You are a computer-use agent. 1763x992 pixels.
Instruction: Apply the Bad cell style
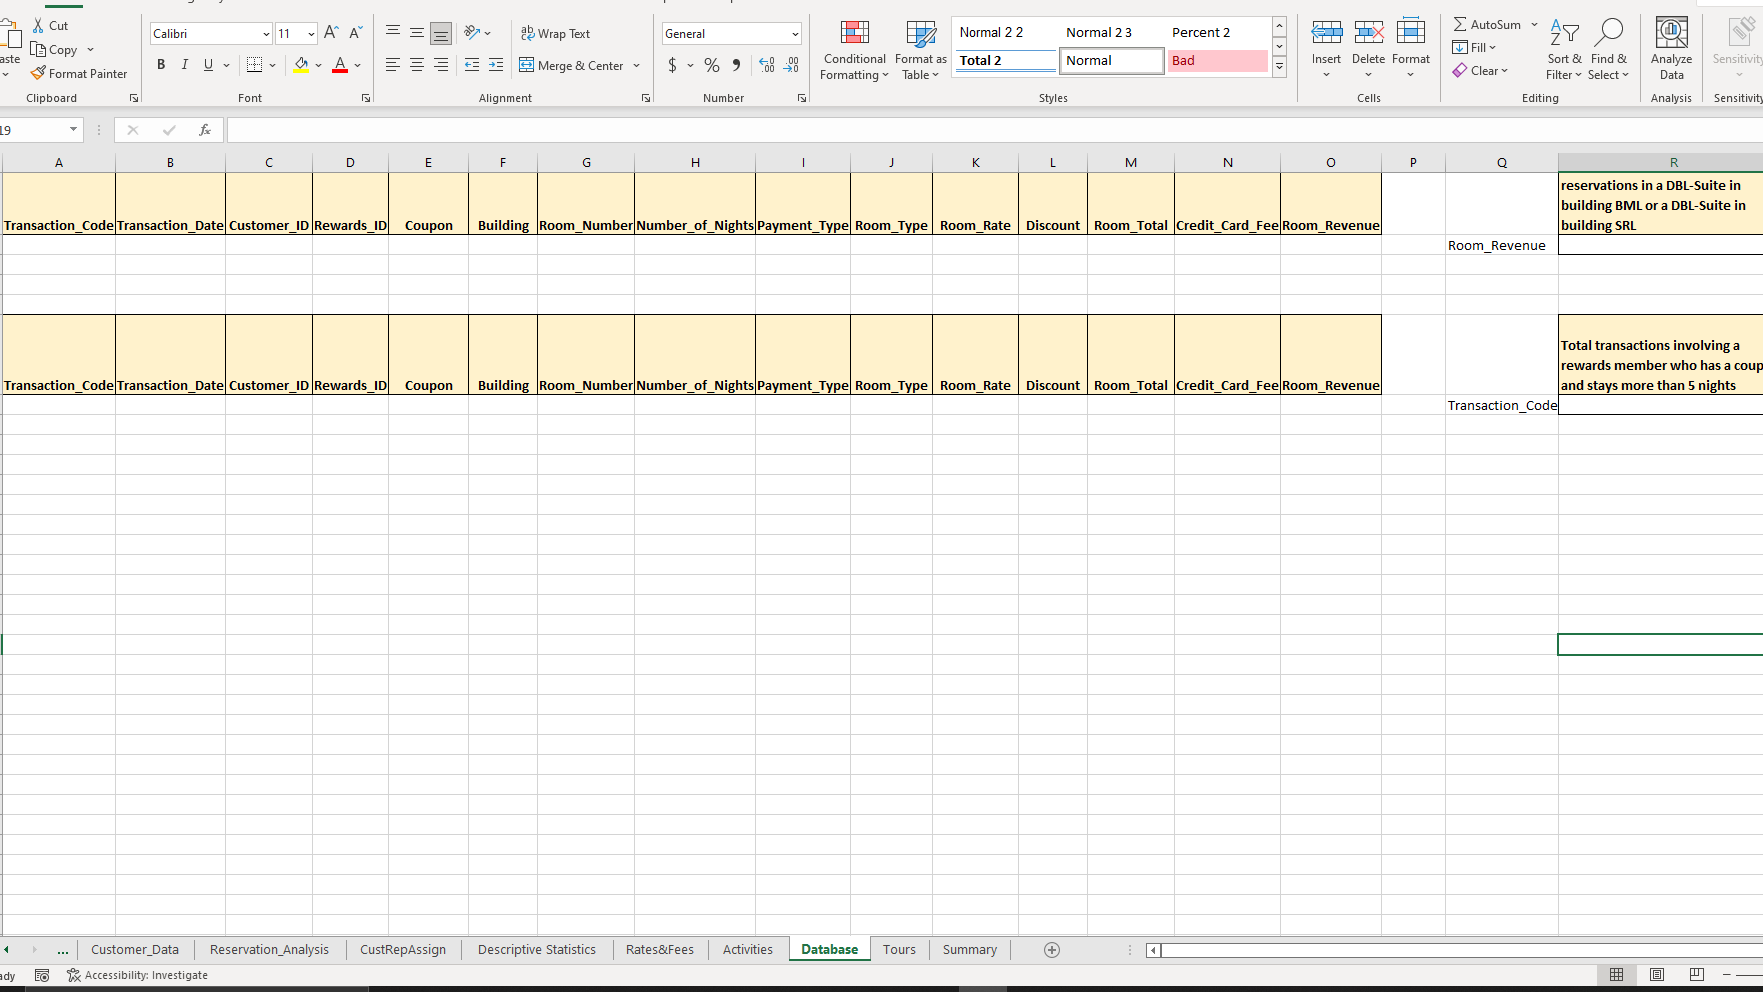[1218, 61]
